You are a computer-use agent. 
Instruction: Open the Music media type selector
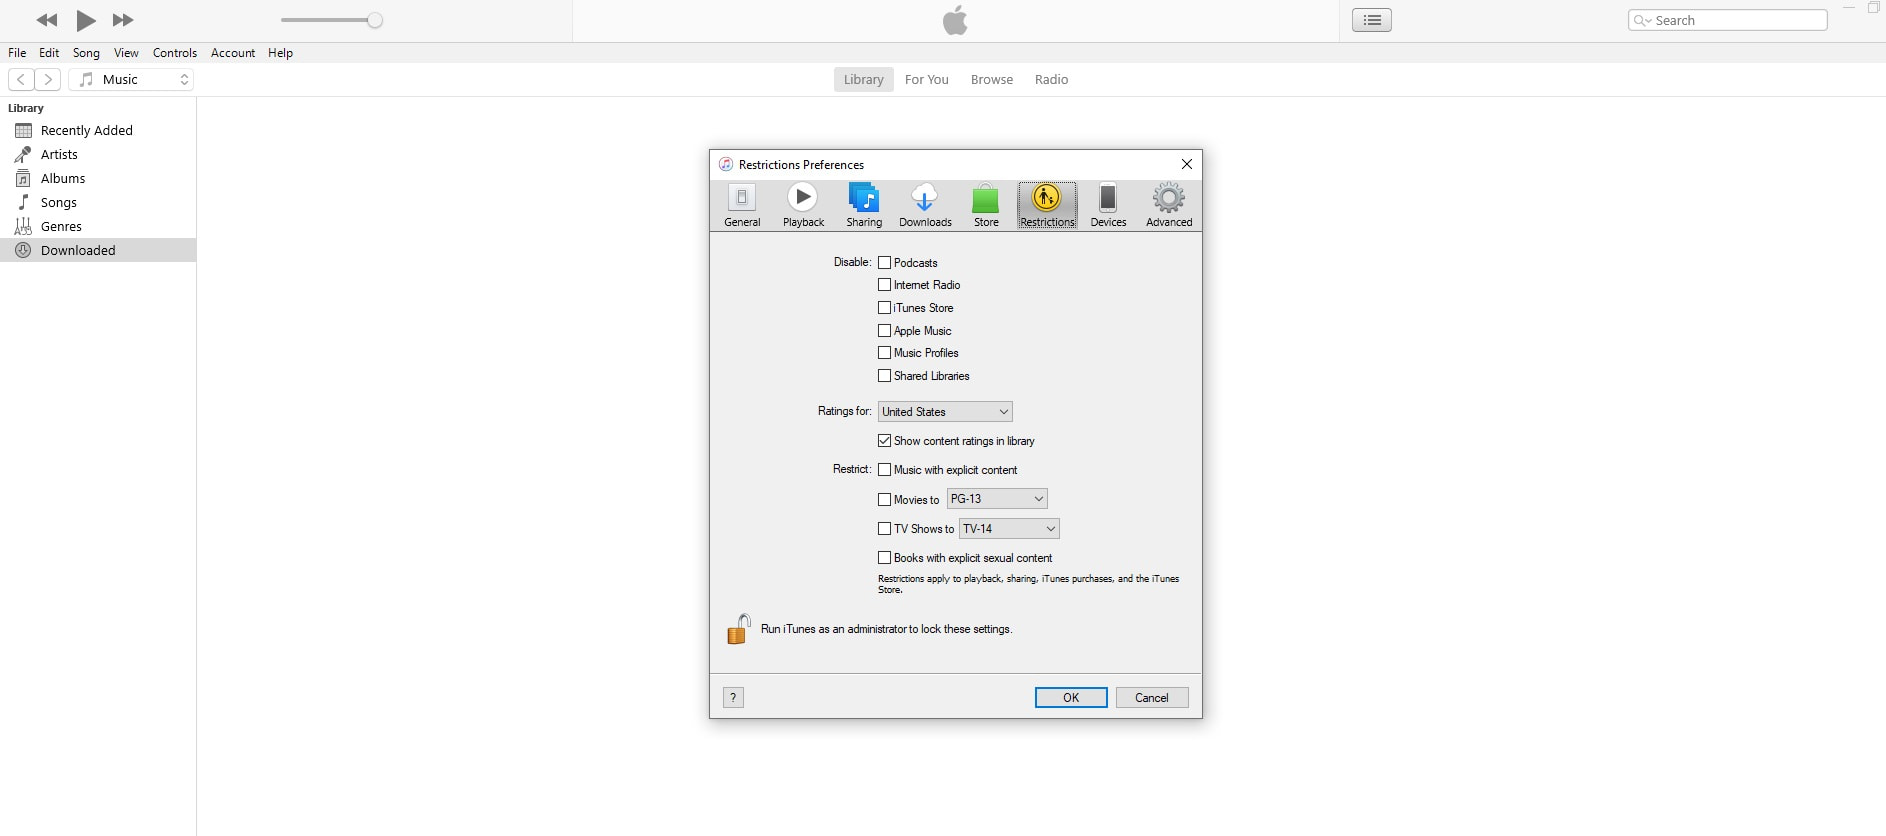click(132, 79)
